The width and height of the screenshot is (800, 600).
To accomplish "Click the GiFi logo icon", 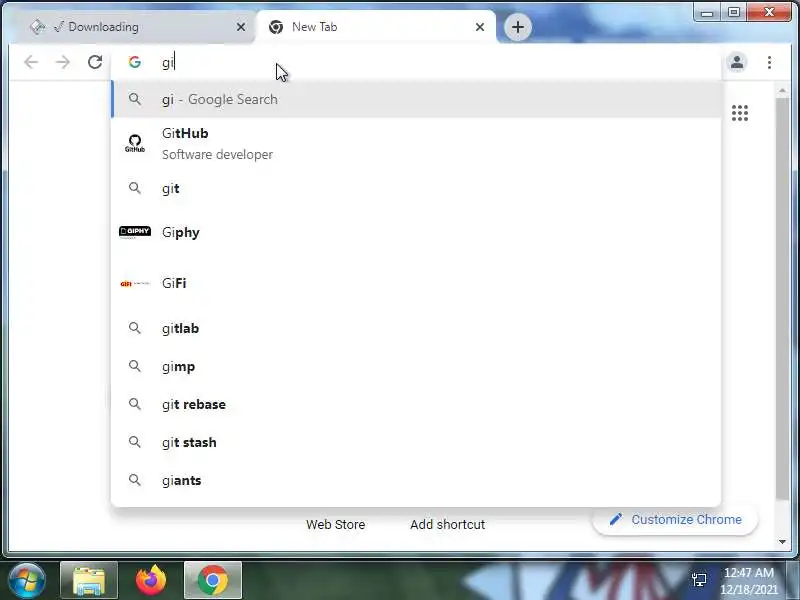I will 135,284.
